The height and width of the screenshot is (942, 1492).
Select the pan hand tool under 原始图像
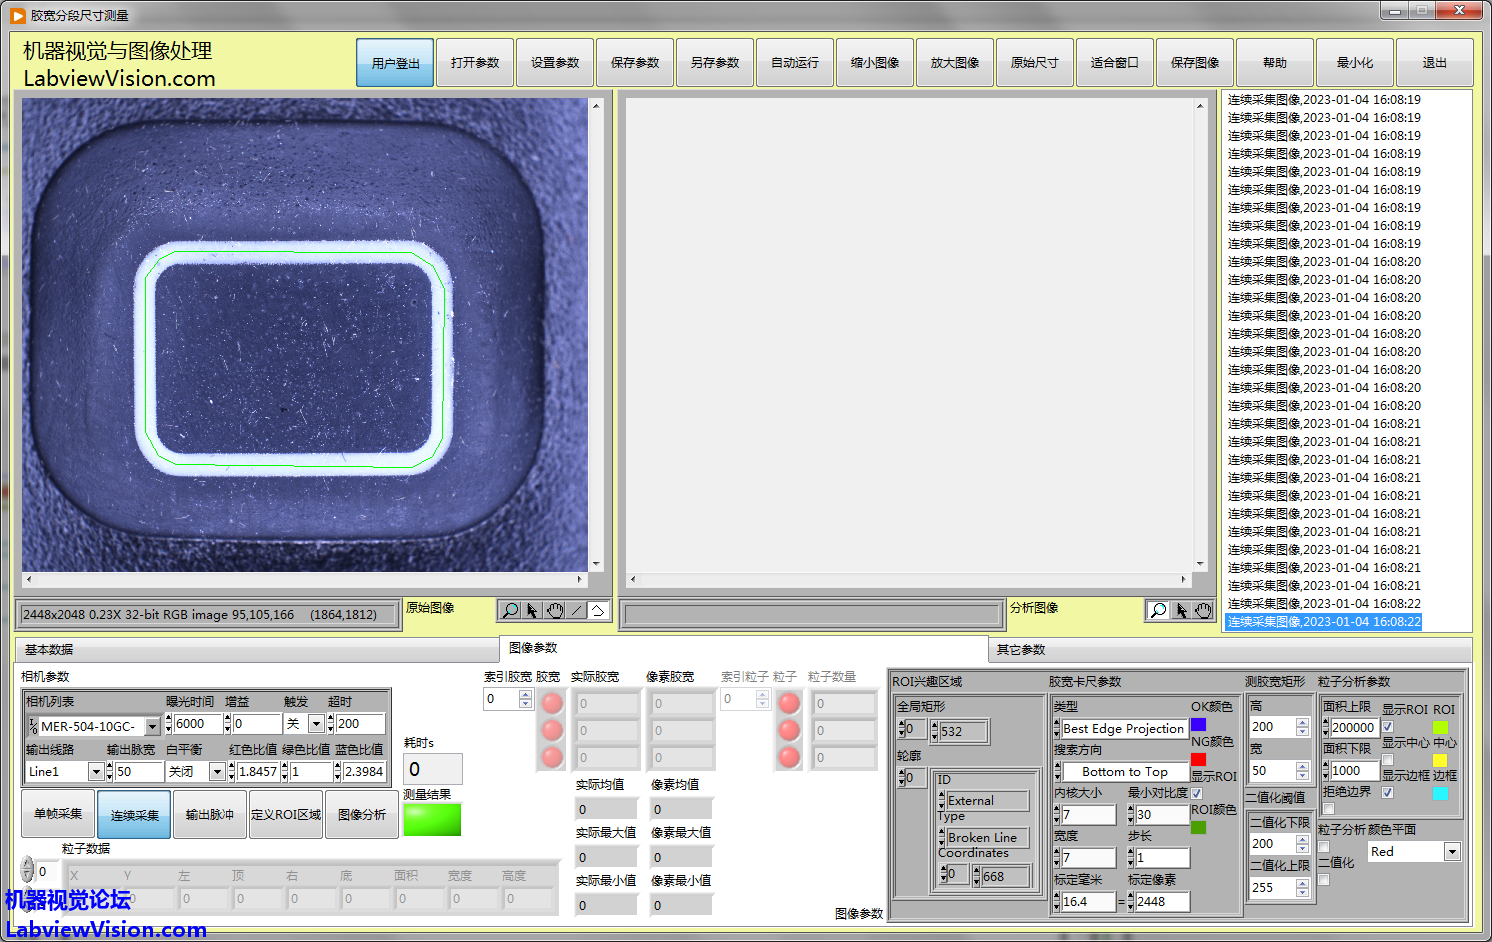554,610
